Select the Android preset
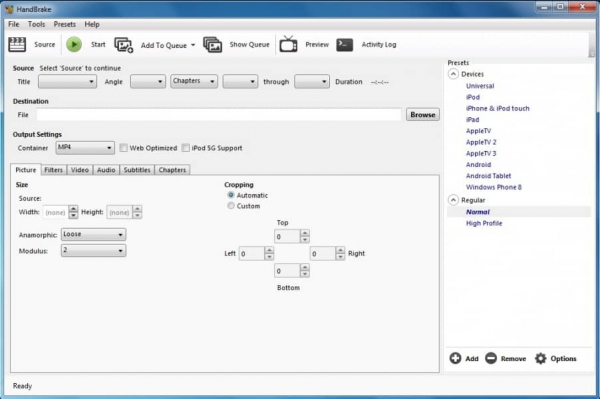The width and height of the screenshot is (600, 399). tap(478, 164)
